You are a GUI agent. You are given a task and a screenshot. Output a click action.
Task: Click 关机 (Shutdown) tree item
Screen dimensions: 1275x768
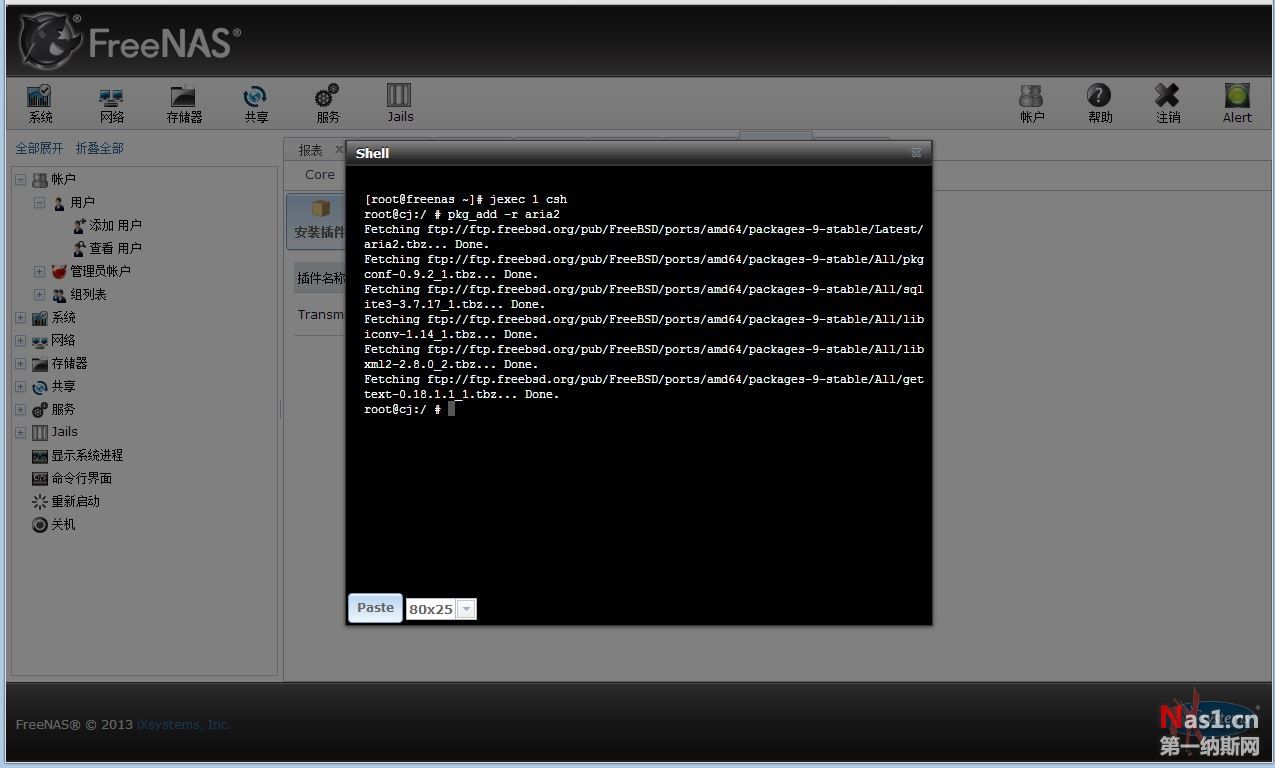click(x=63, y=525)
